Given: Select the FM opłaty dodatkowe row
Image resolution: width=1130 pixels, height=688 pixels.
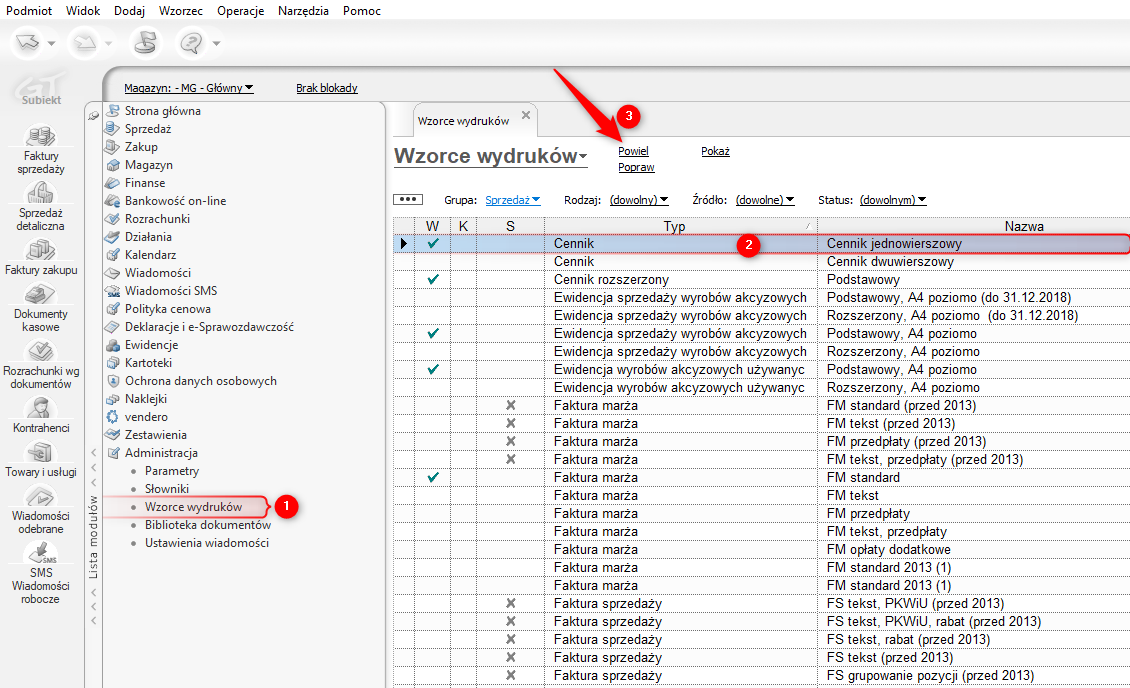Looking at the screenshot, I should pyautogui.click(x=762, y=550).
